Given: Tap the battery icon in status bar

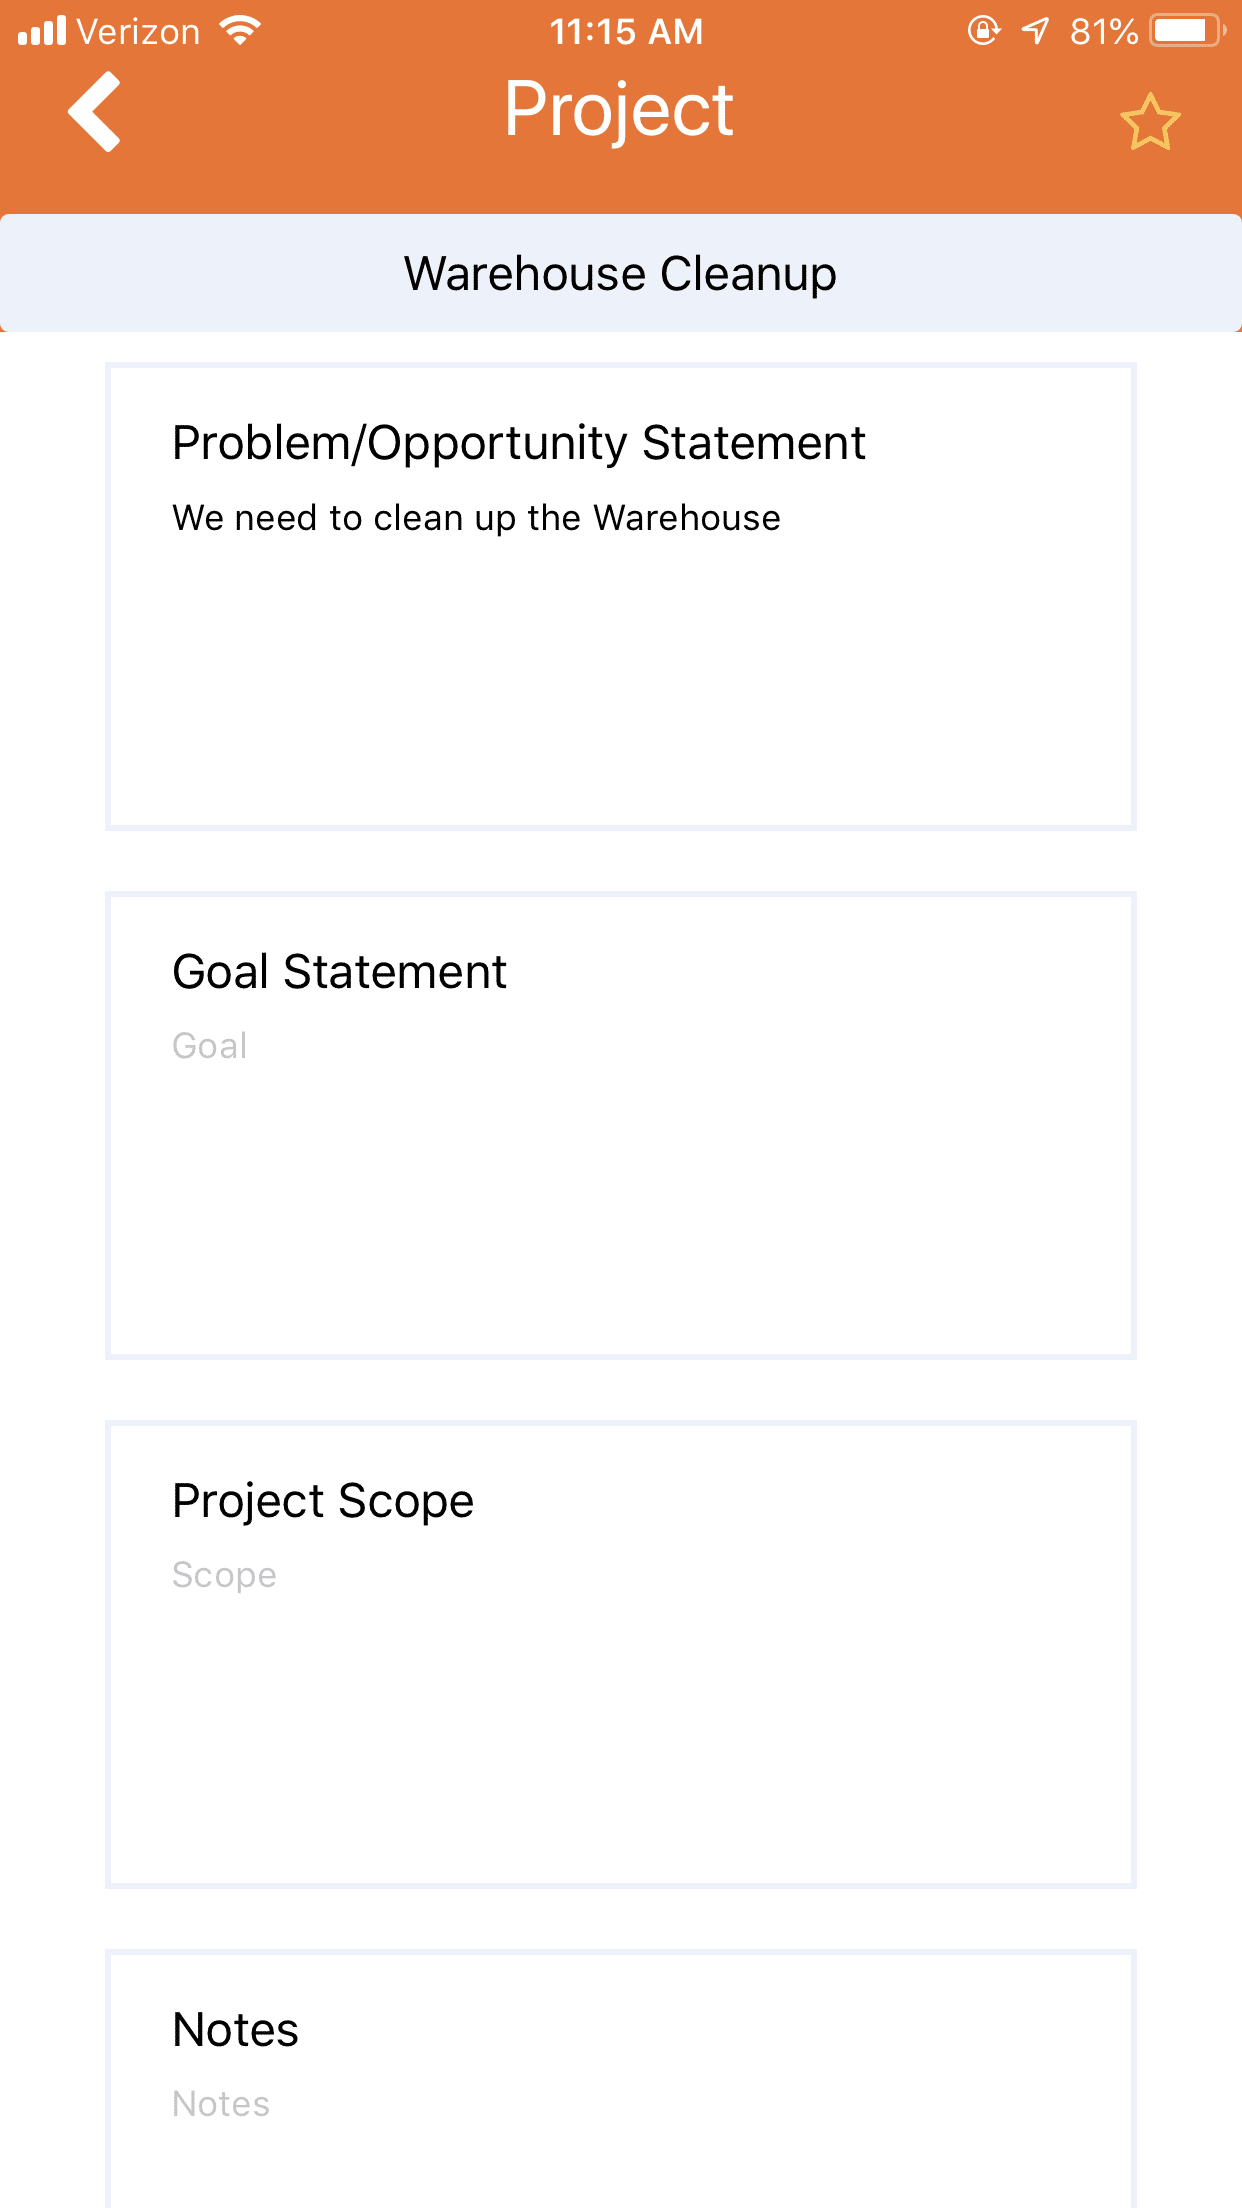Looking at the screenshot, I should click(x=1187, y=31).
